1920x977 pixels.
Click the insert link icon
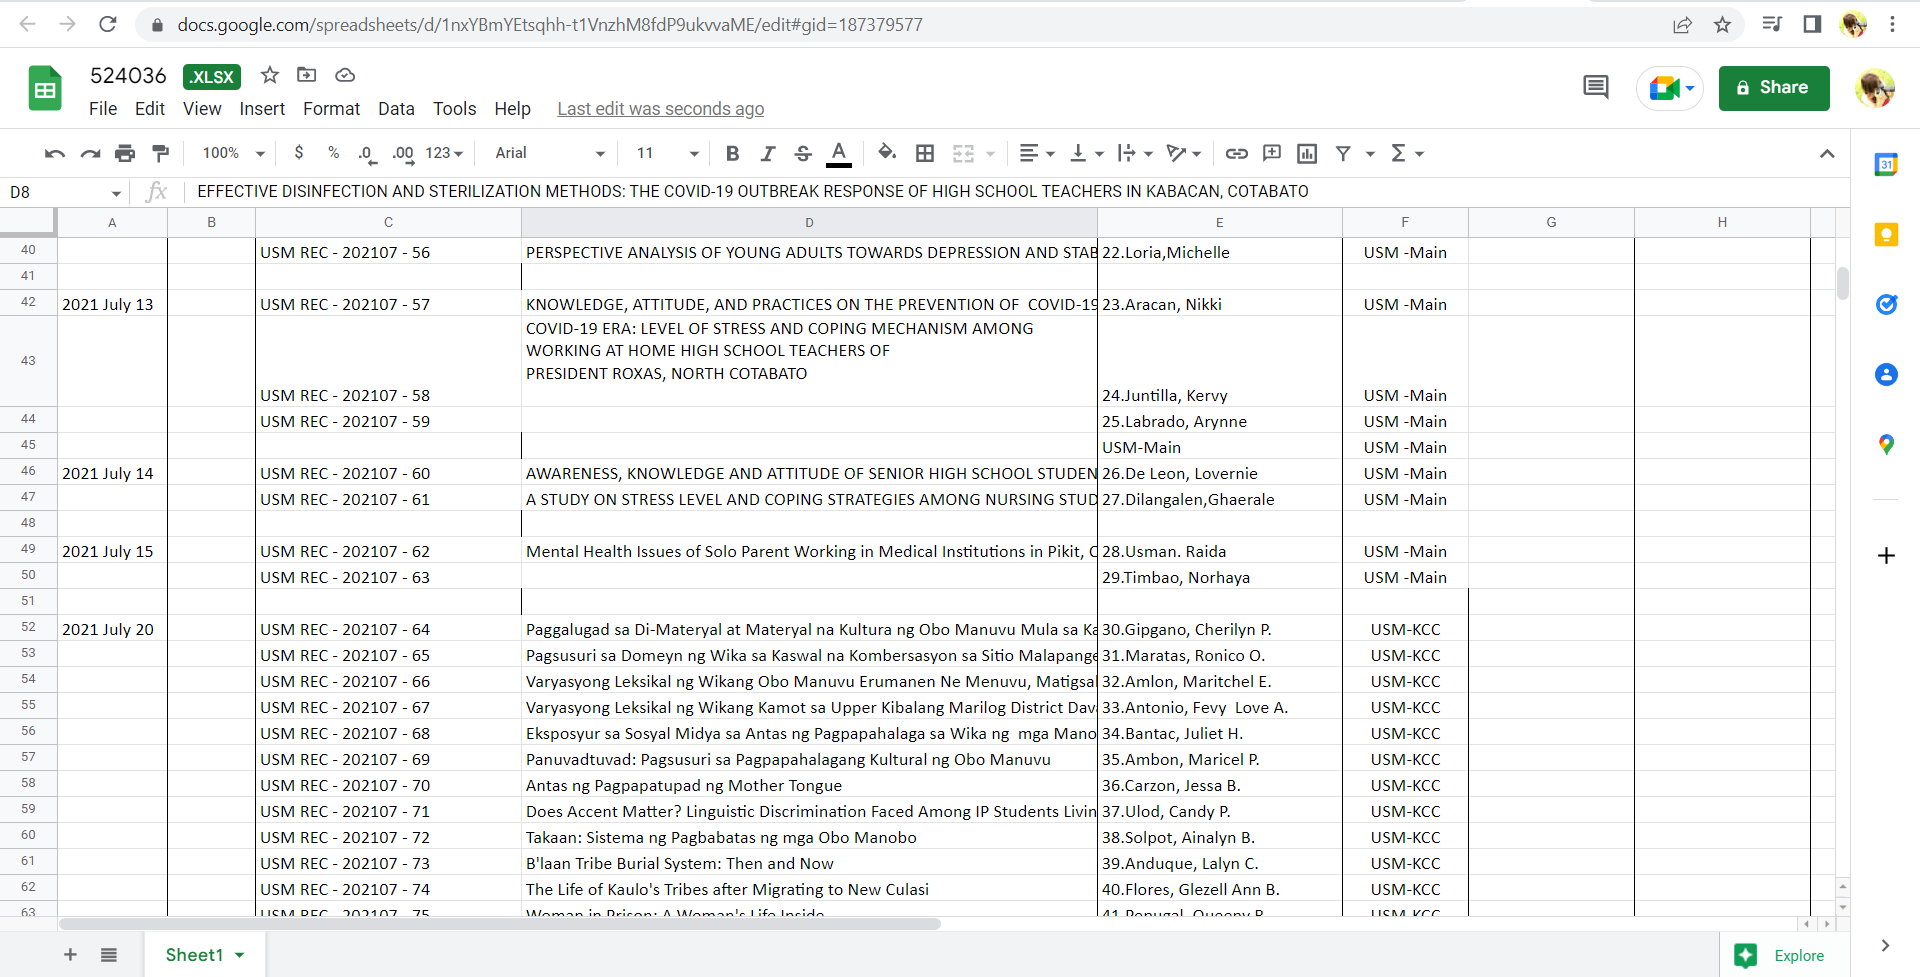click(1236, 153)
